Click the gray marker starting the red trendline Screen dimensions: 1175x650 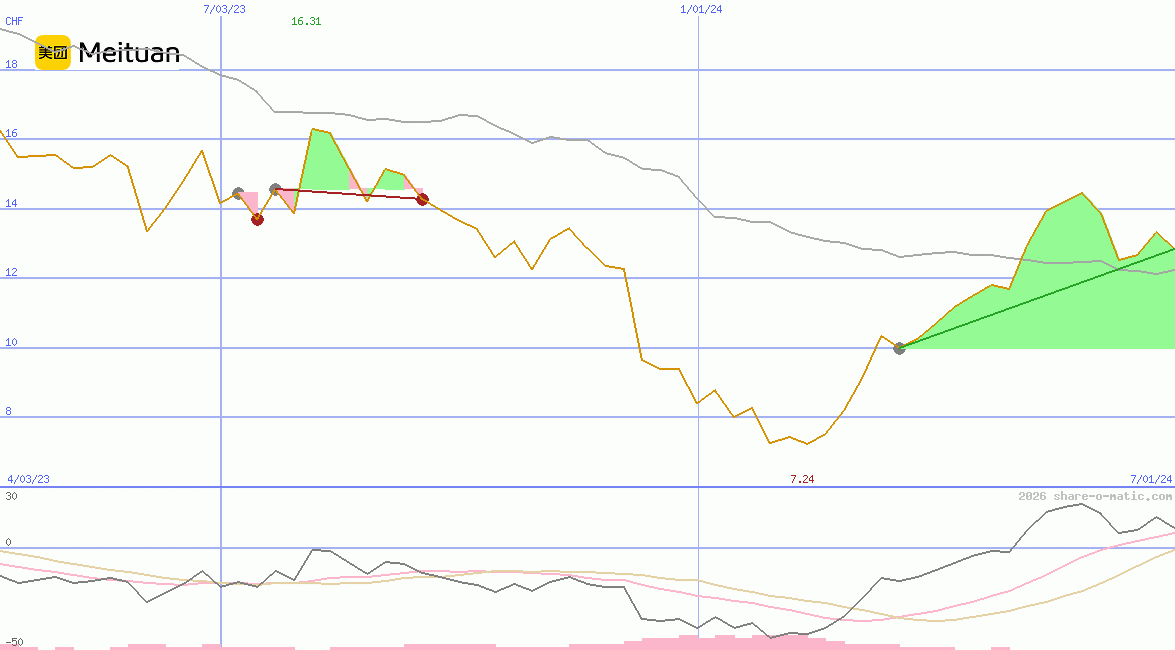[275, 189]
